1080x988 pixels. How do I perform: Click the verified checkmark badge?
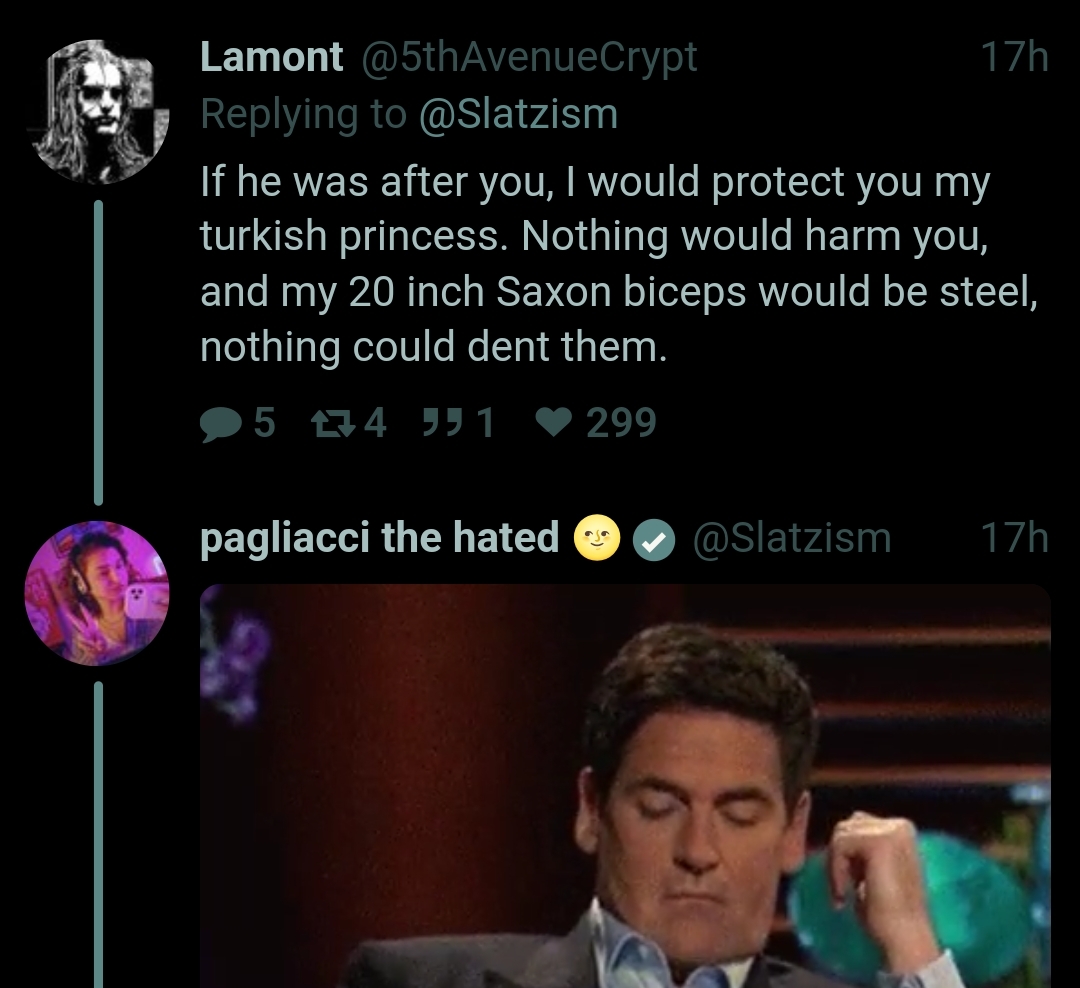(x=654, y=539)
